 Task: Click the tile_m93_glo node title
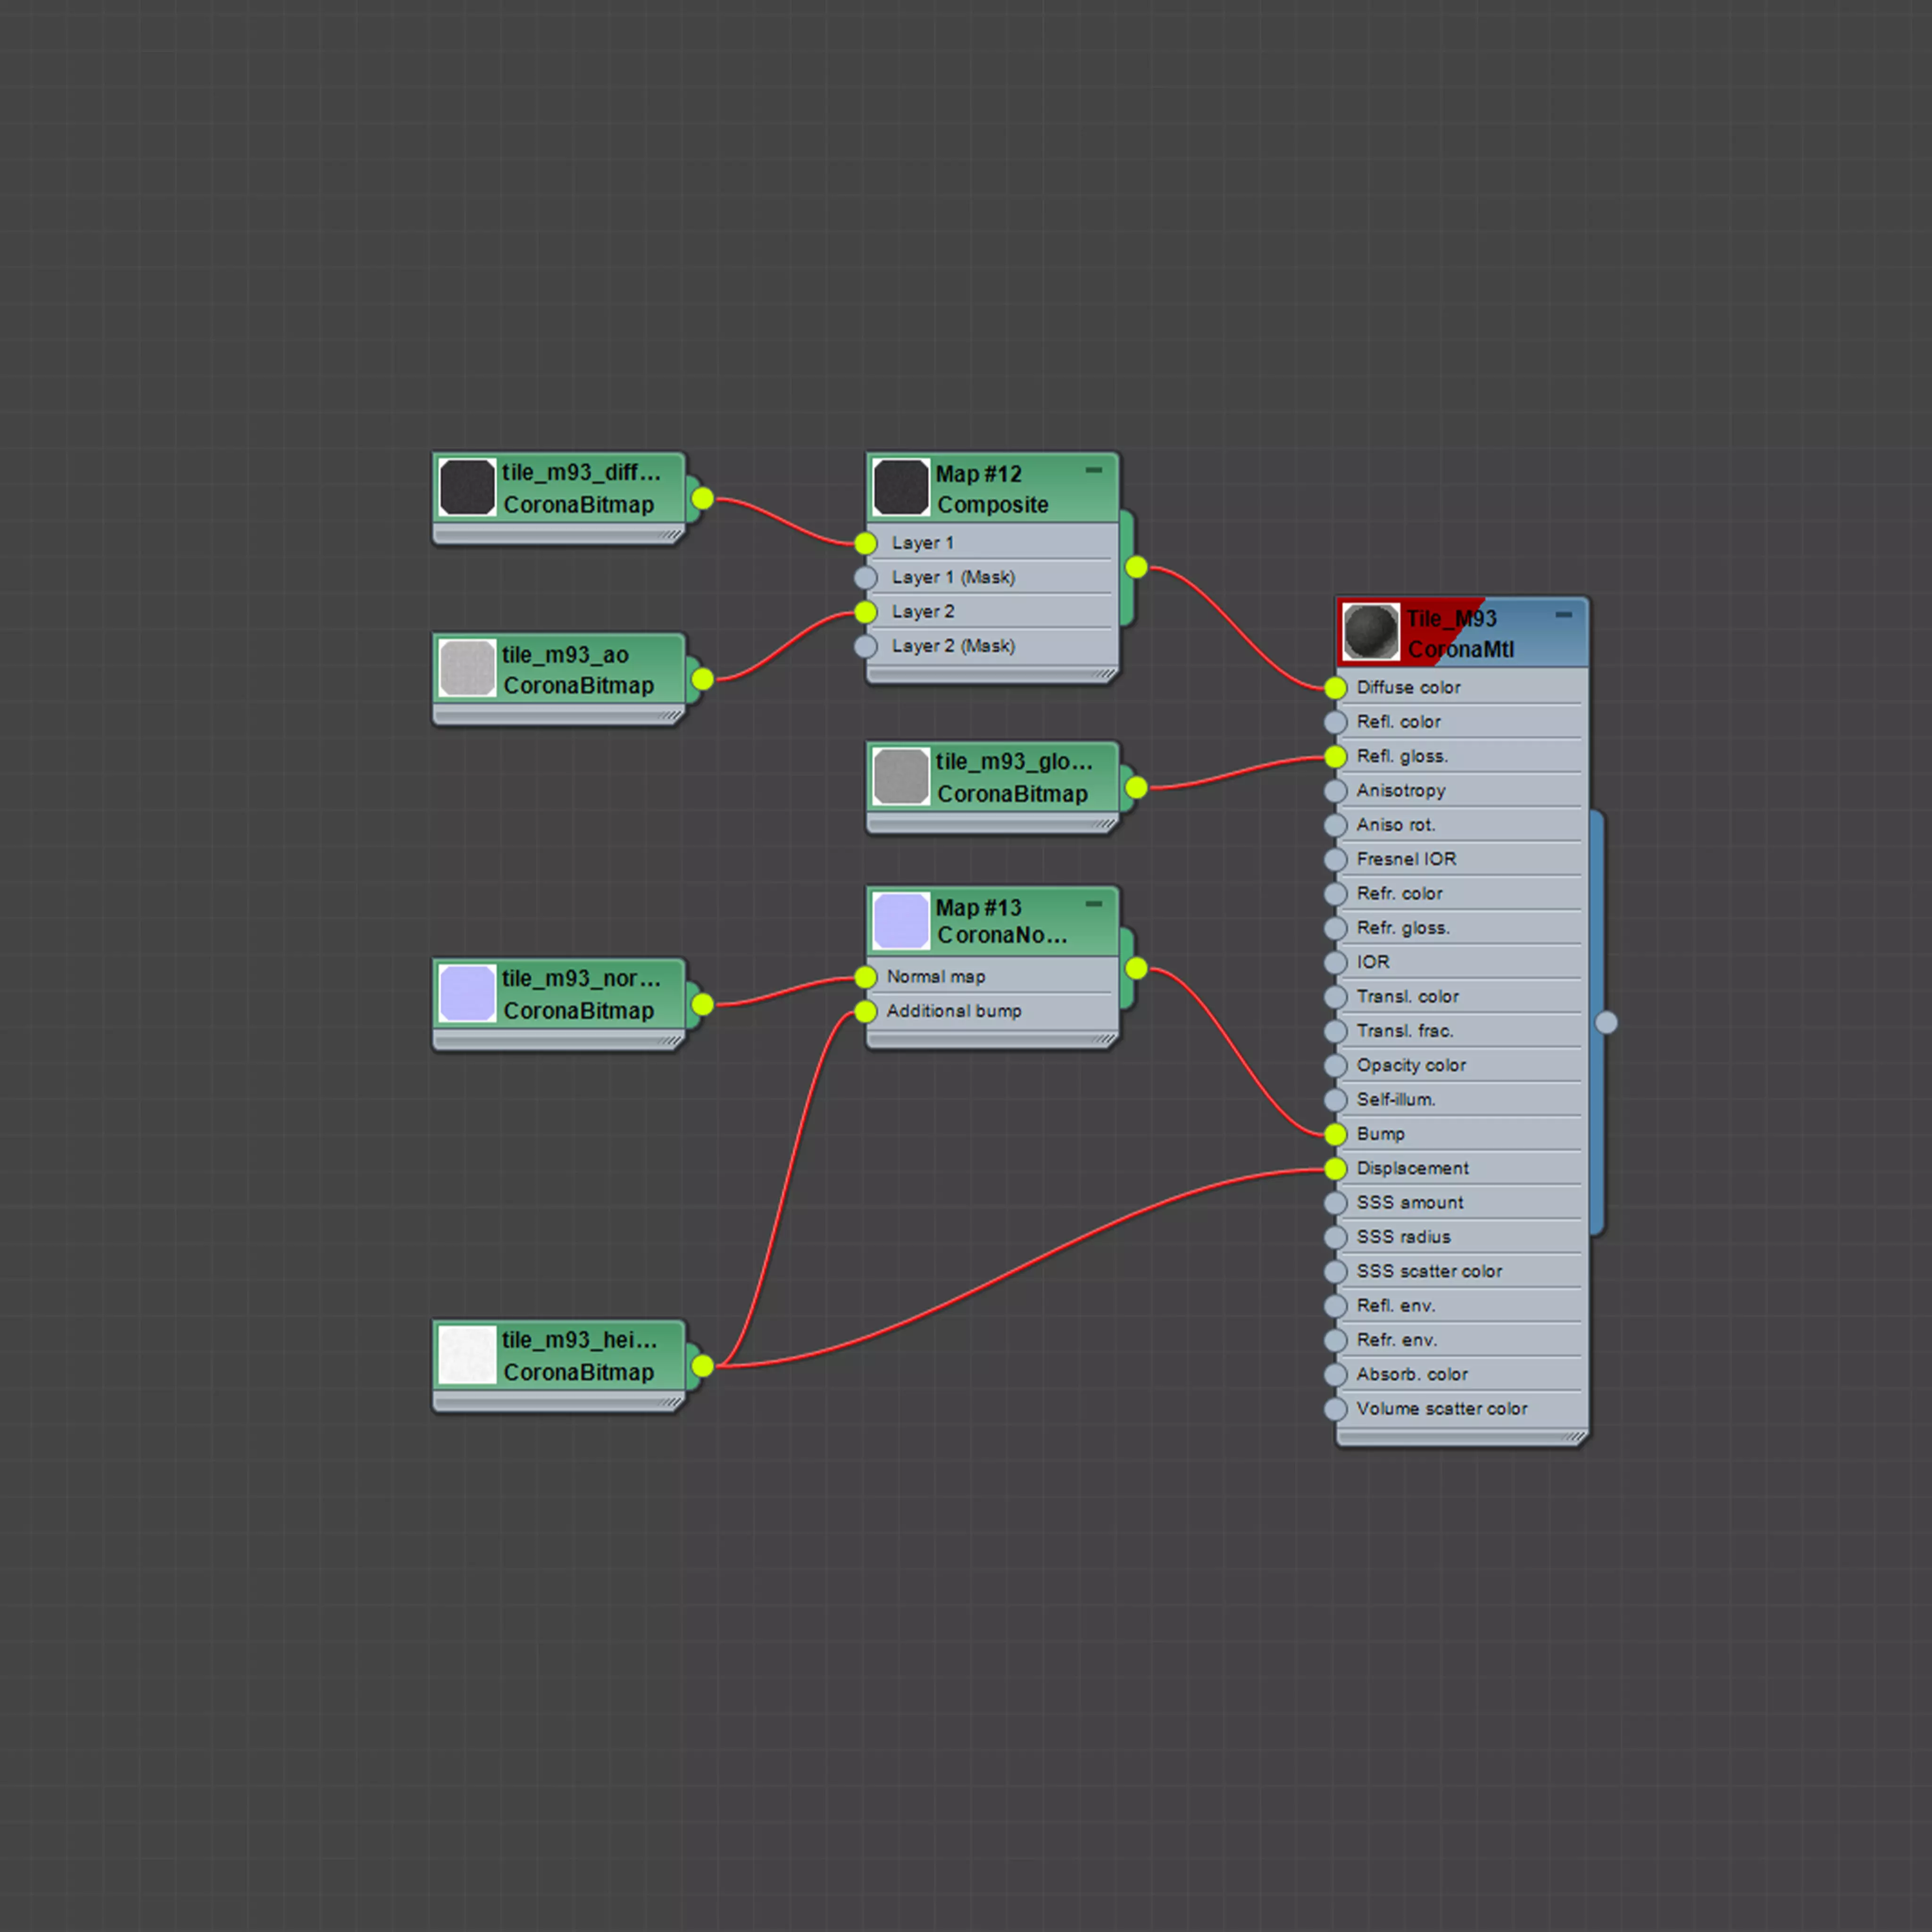(x=1012, y=762)
